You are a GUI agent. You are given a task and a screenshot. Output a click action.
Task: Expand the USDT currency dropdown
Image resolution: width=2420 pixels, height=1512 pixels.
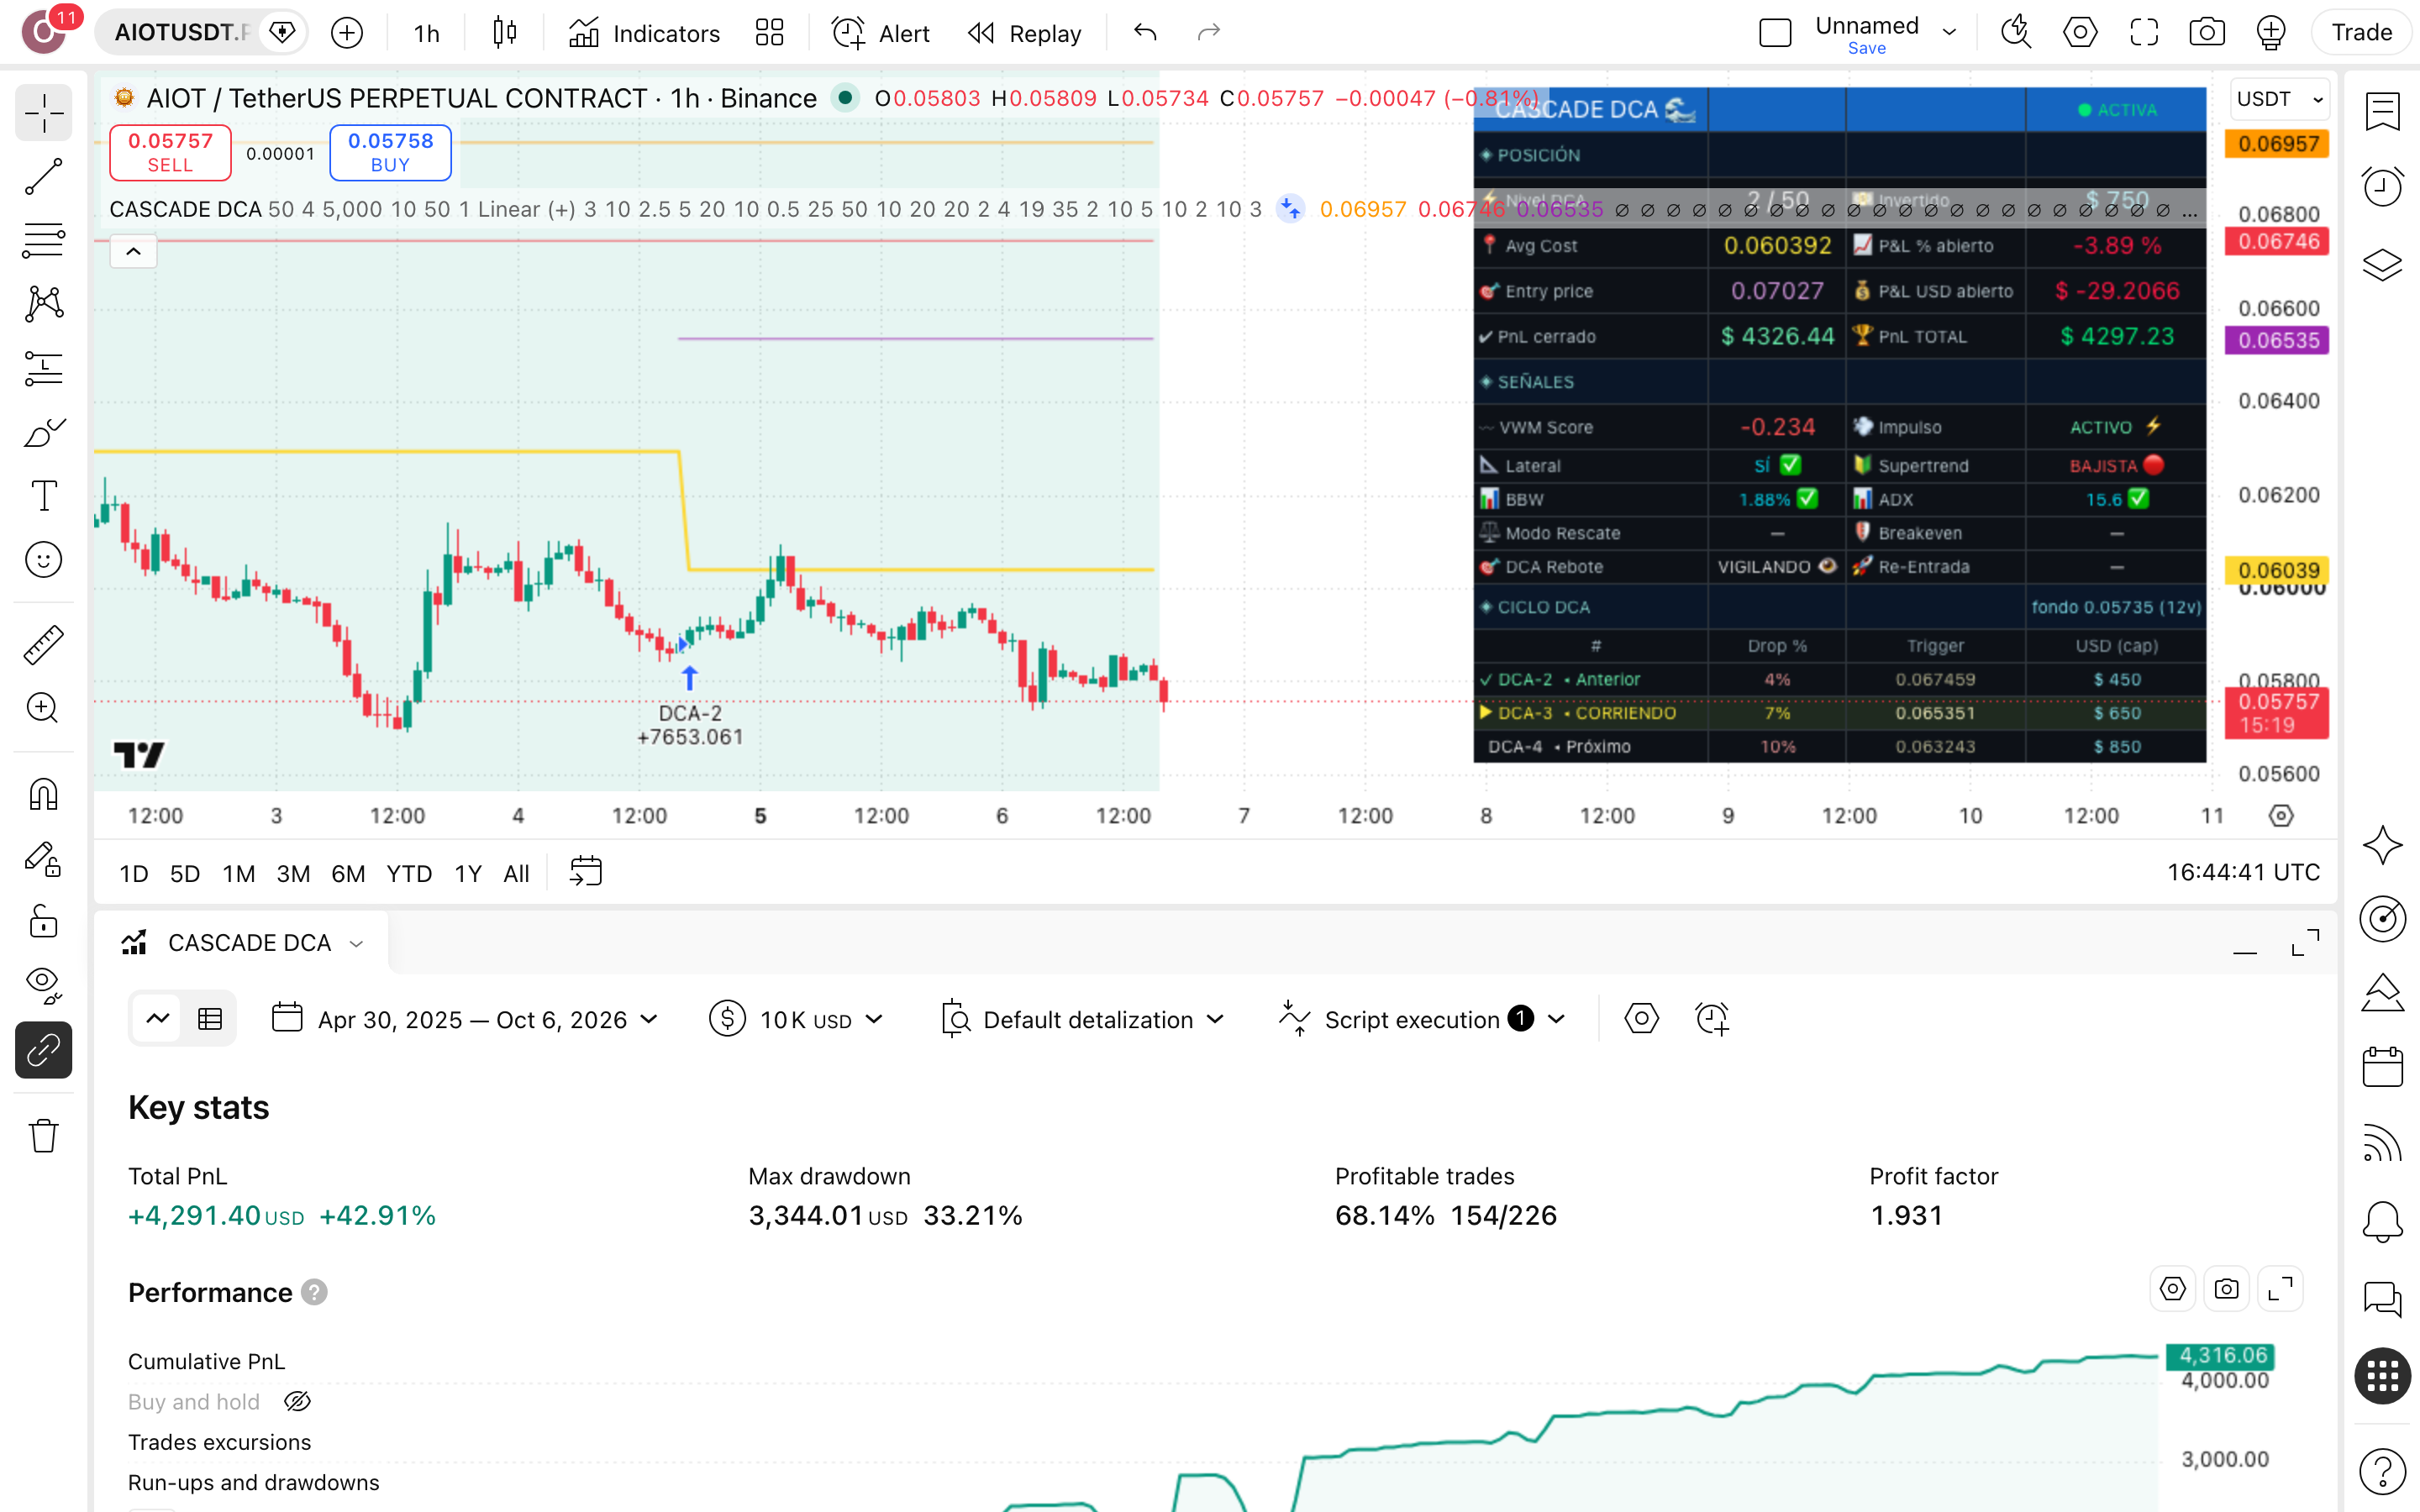[2279, 99]
